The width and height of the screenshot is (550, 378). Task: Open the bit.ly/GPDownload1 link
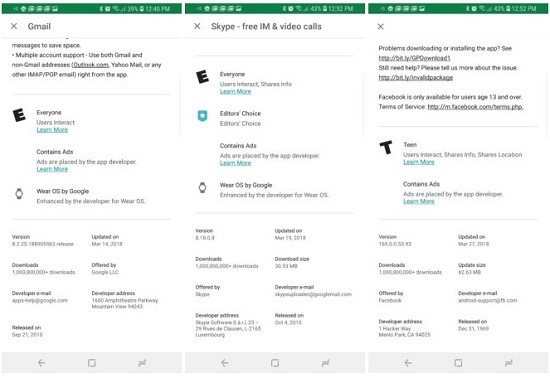click(x=415, y=58)
